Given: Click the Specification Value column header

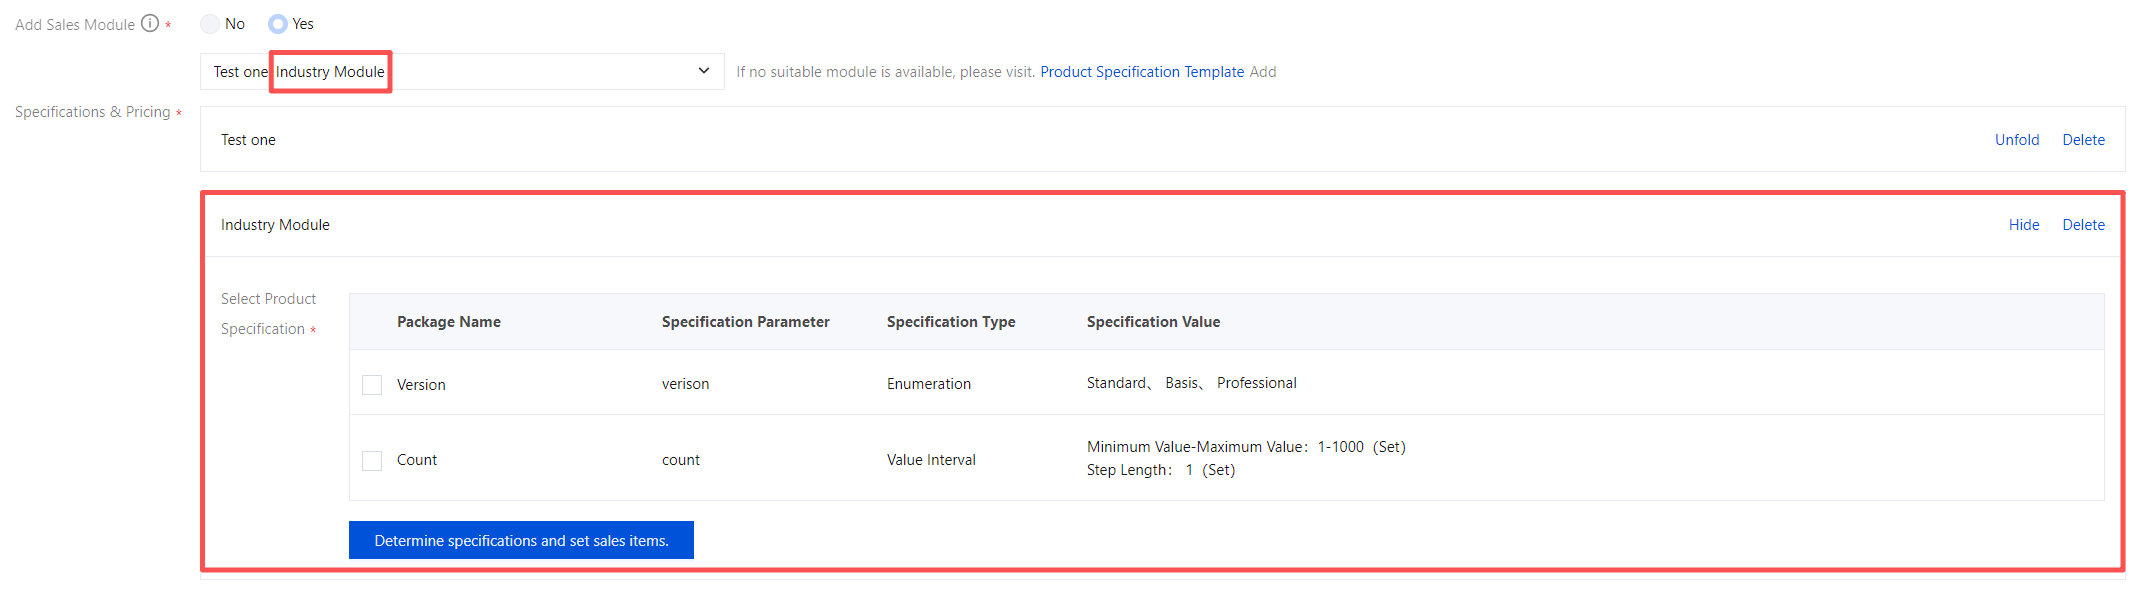Looking at the screenshot, I should pos(1153,322).
